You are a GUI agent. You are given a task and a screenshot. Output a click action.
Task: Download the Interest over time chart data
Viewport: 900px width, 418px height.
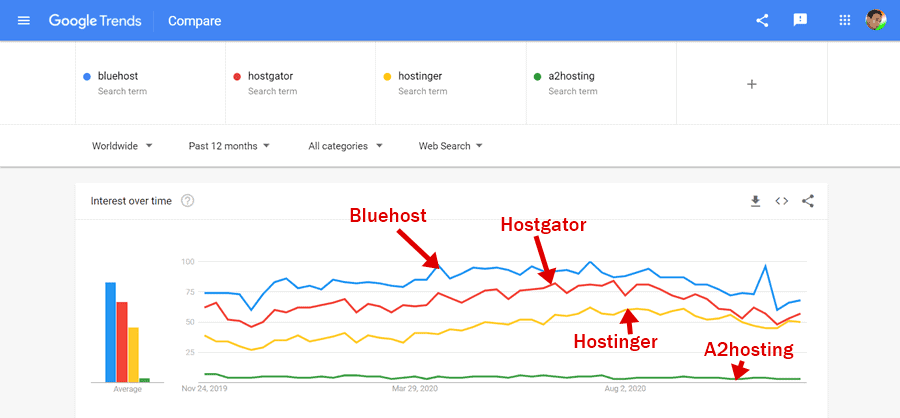coord(756,201)
